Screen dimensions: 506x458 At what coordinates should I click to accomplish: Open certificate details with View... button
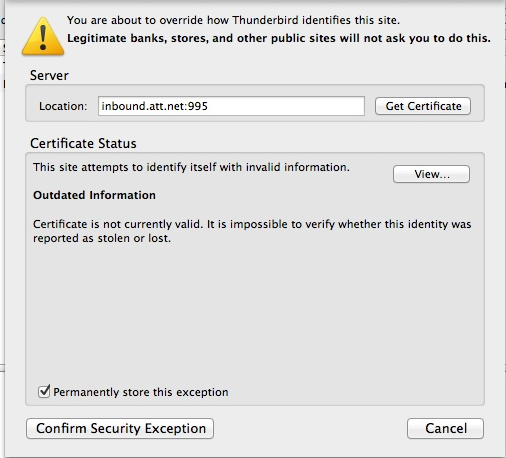click(x=431, y=174)
